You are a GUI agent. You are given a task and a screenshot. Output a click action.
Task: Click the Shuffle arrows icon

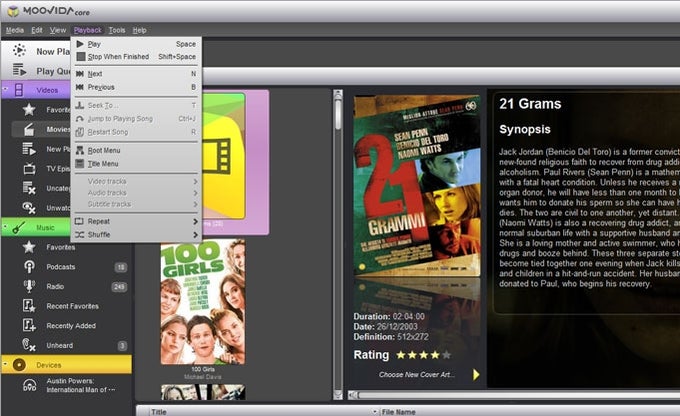79,235
